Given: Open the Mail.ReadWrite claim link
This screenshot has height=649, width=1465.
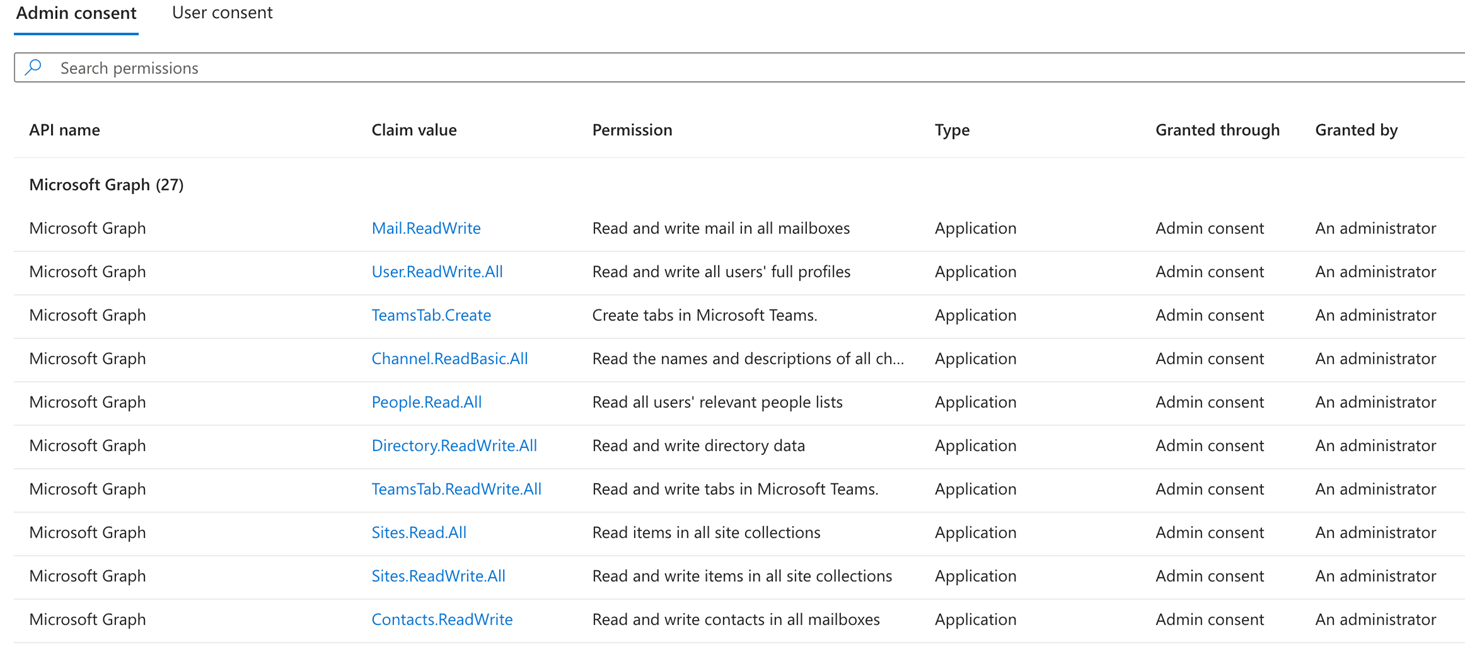Looking at the screenshot, I should (426, 228).
